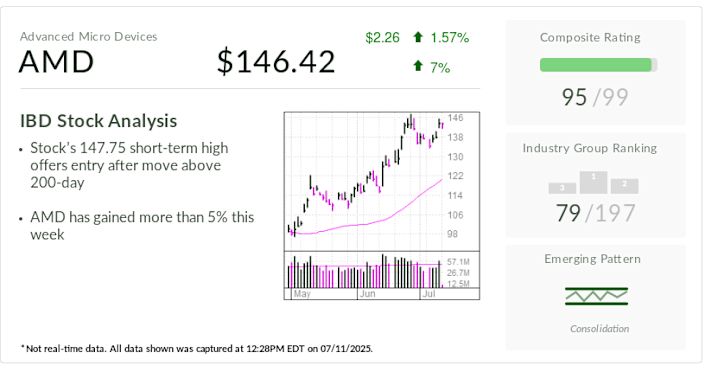Click the Jun label on the chart axis

[x=367, y=294]
